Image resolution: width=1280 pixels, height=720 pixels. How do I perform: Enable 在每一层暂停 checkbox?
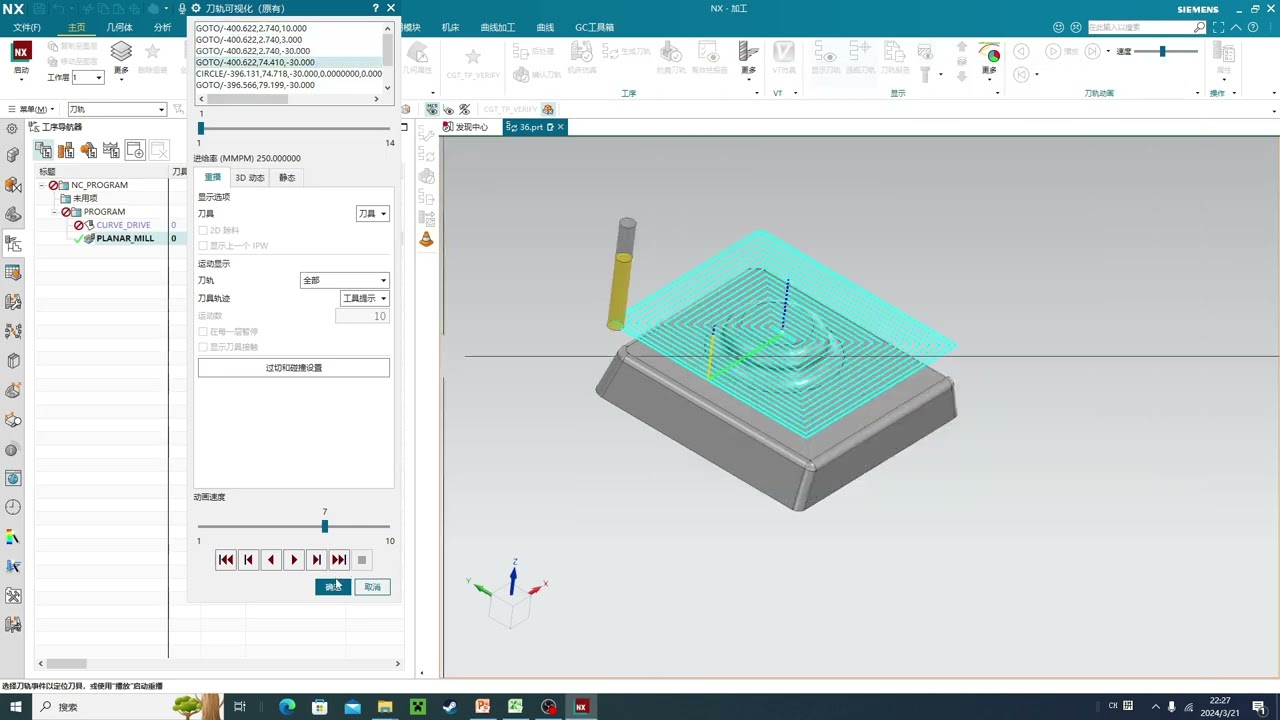(x=203, y=332)
